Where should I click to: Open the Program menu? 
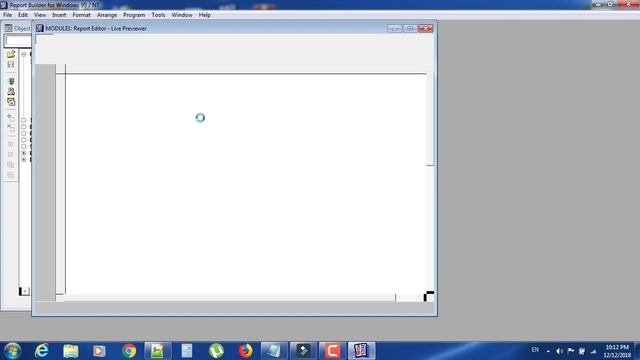pyautogui.click(x=134, y=15)
